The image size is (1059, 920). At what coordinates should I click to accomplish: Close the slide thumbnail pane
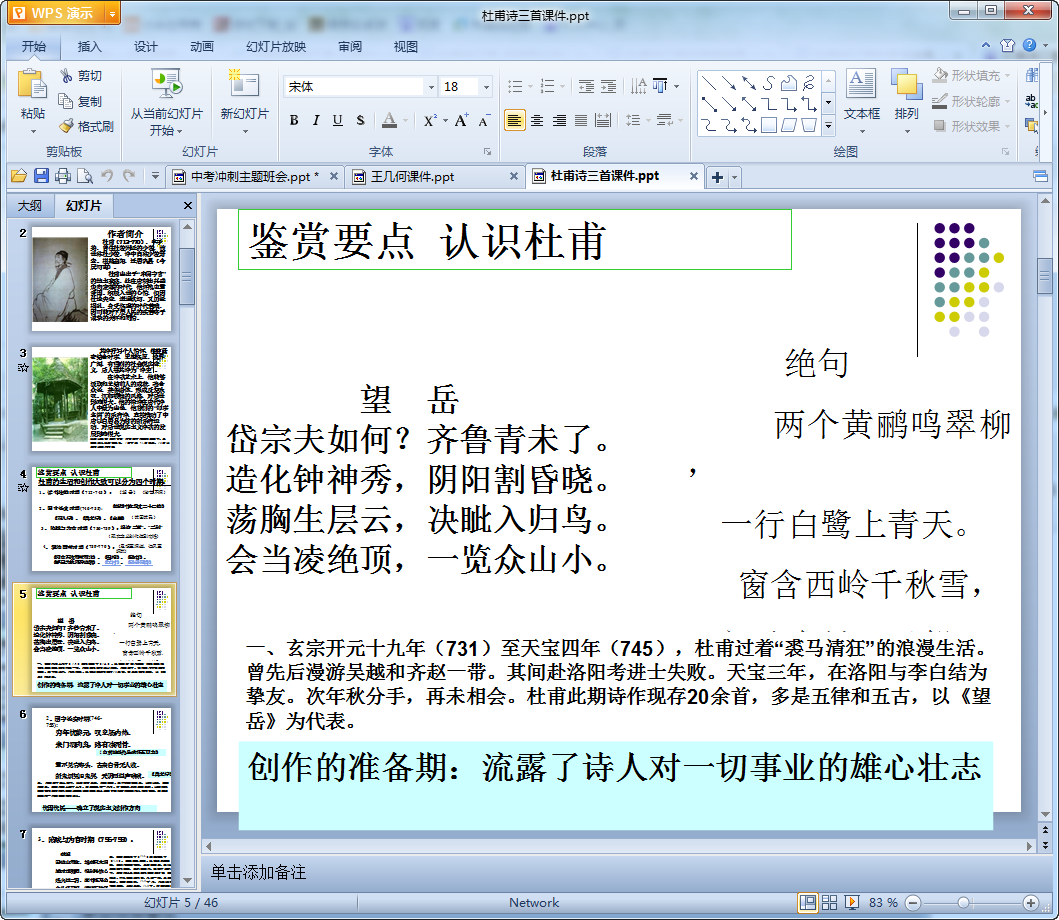(x=188, y=205)
